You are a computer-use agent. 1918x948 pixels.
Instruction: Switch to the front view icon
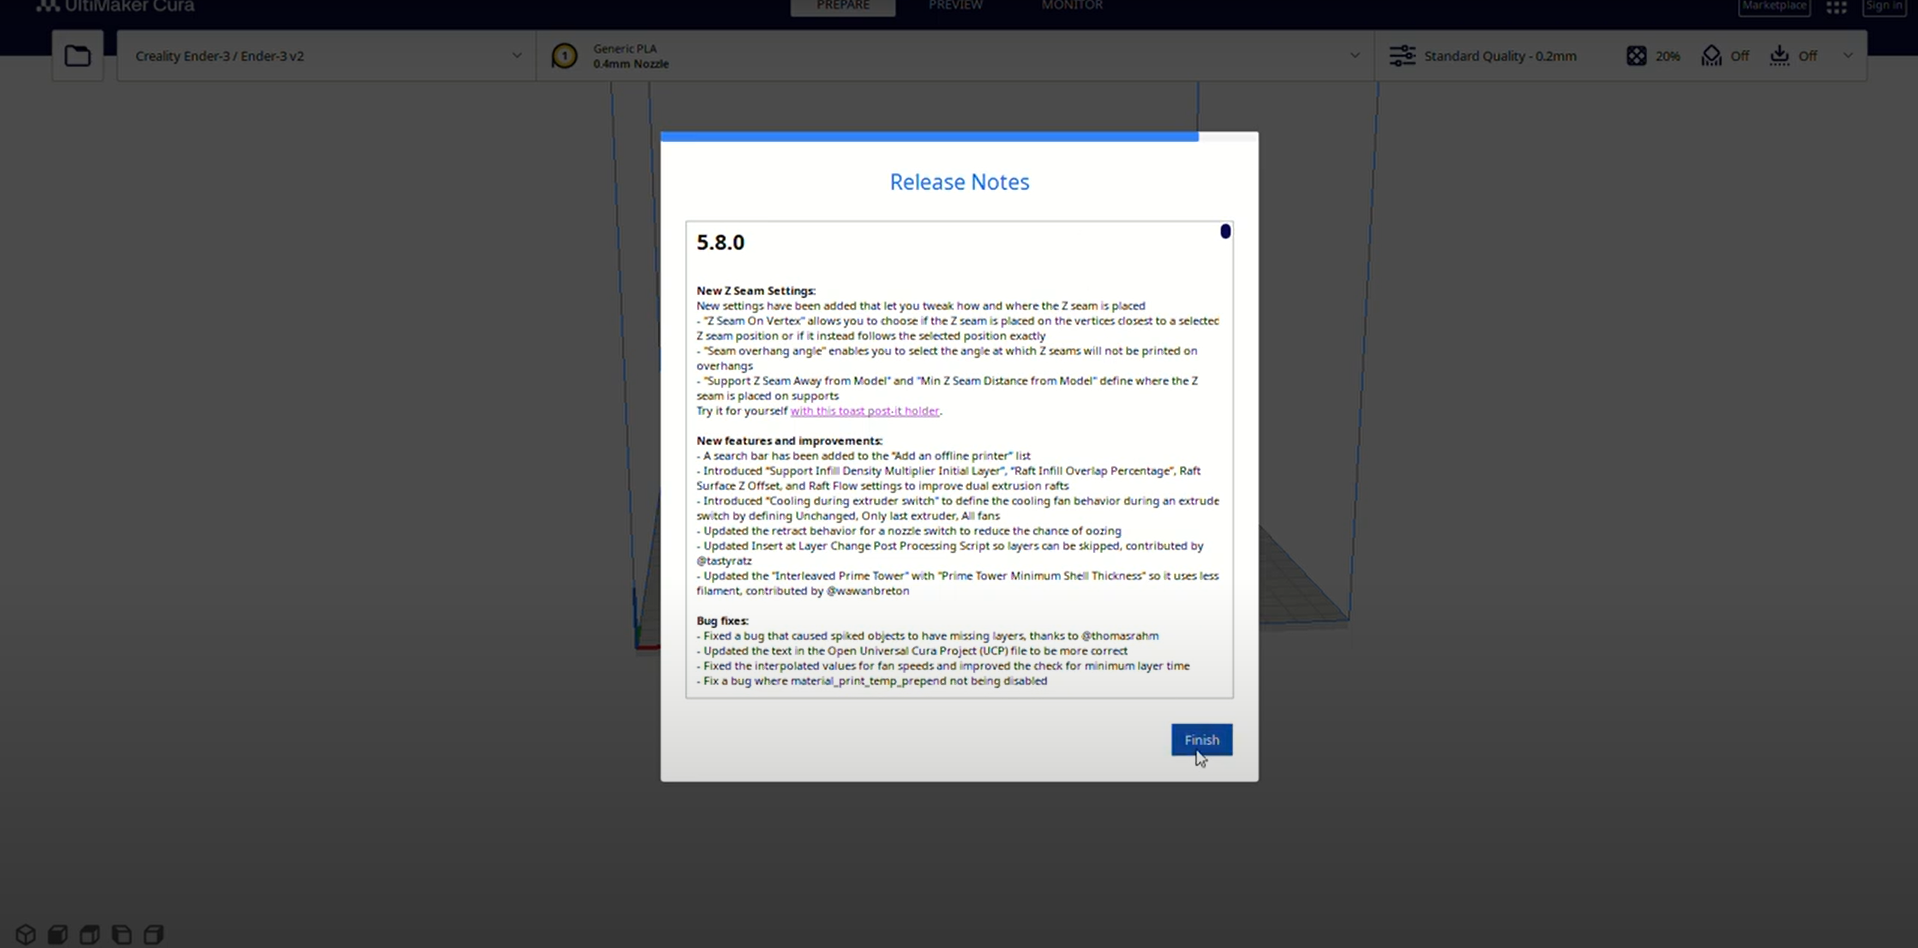(58, 934)
